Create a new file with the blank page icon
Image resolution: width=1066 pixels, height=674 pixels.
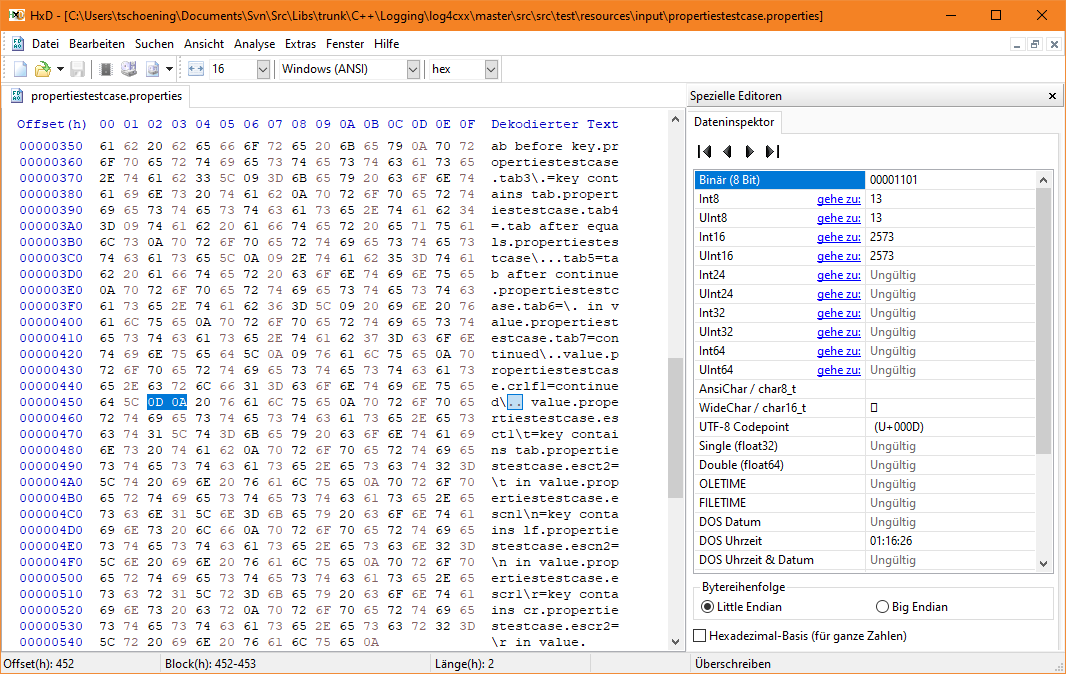(20, 69)
